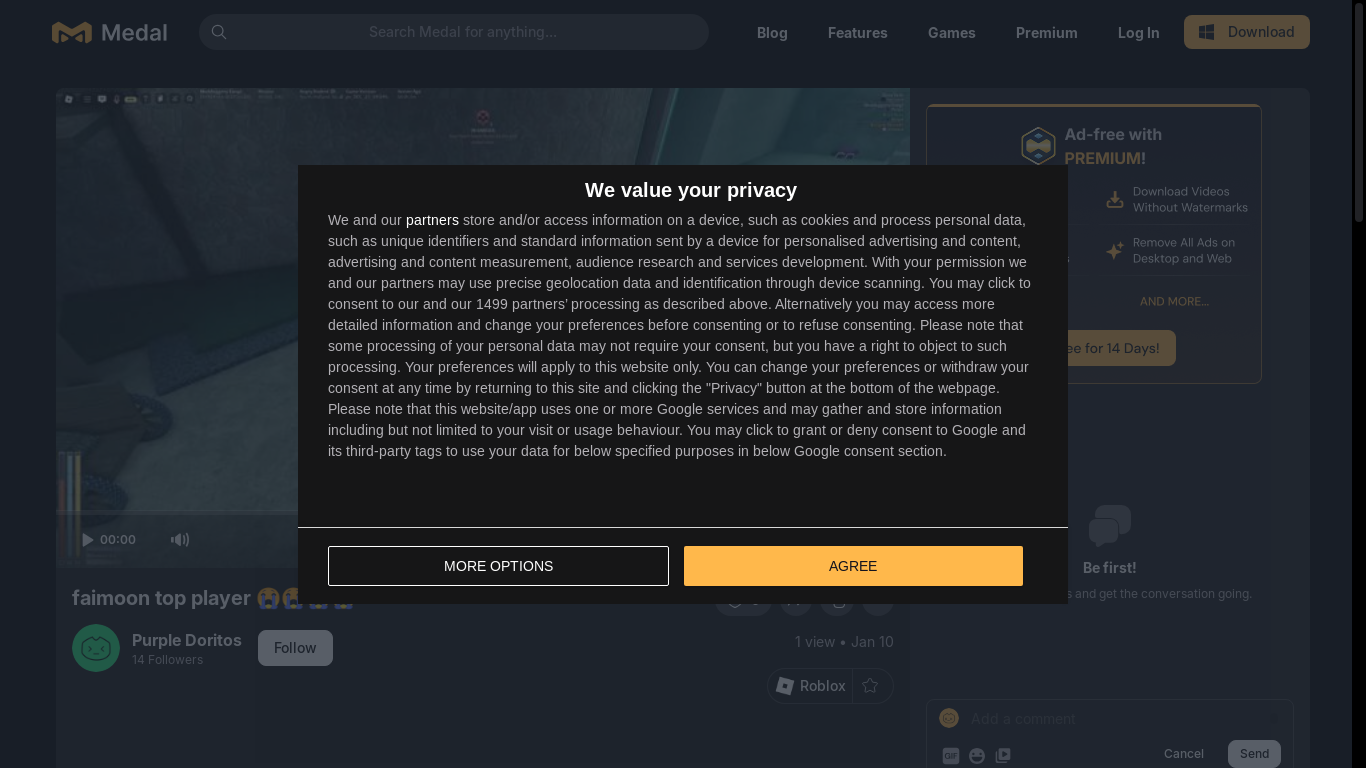1366x768 pixels.
Task: Click MORE OPTIONS in privacy dialog
Action: coord(498,566)
